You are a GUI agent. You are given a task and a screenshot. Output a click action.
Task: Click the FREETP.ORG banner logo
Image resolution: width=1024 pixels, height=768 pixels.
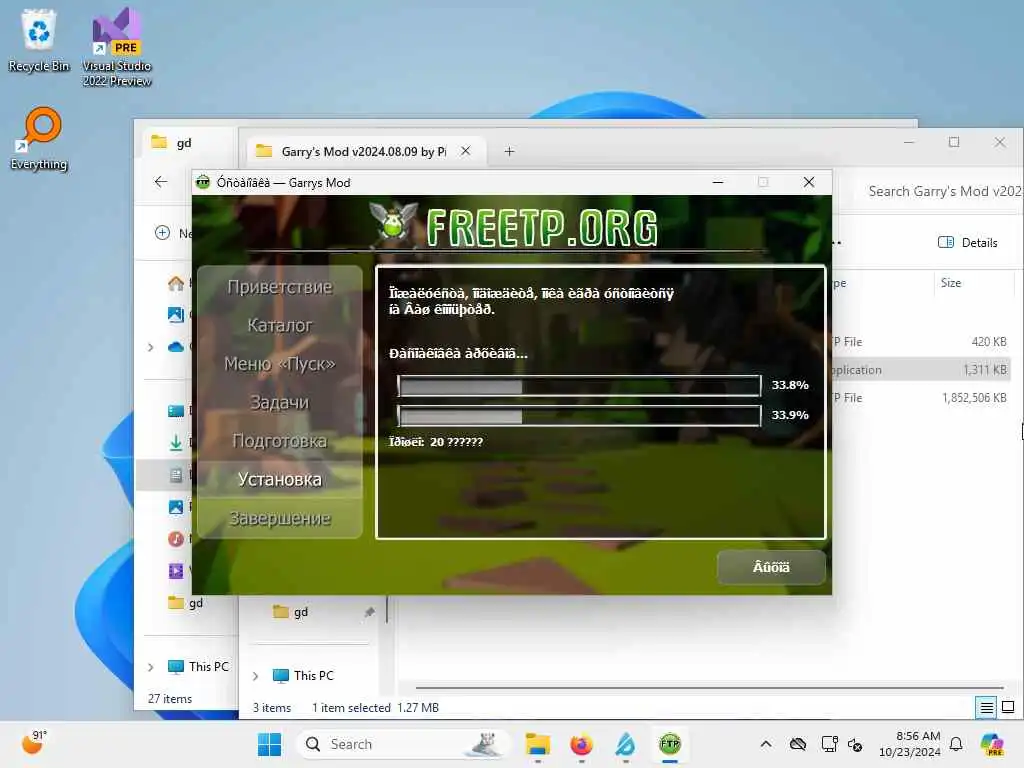pyautogui.click(x=513, y=227)
